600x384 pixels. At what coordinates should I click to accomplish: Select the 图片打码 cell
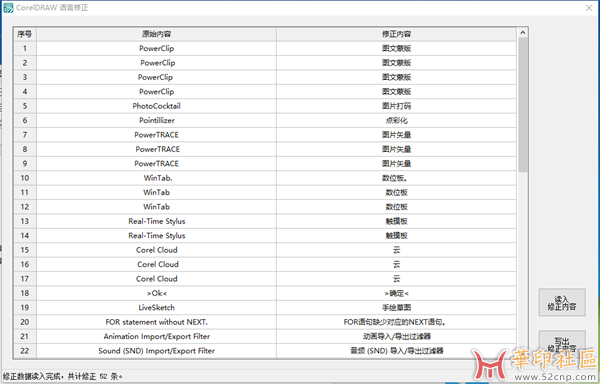(x=396, y=106)
